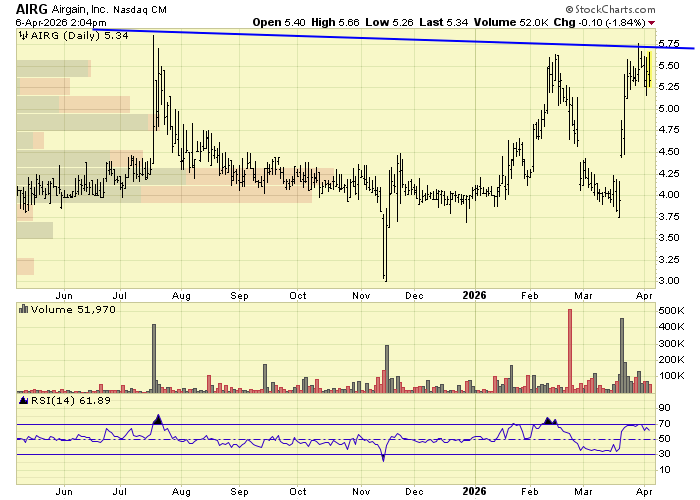Click the first black RSI marker in February
The height and width of the screenshot is (500, 700).
[x=548, y=421]
